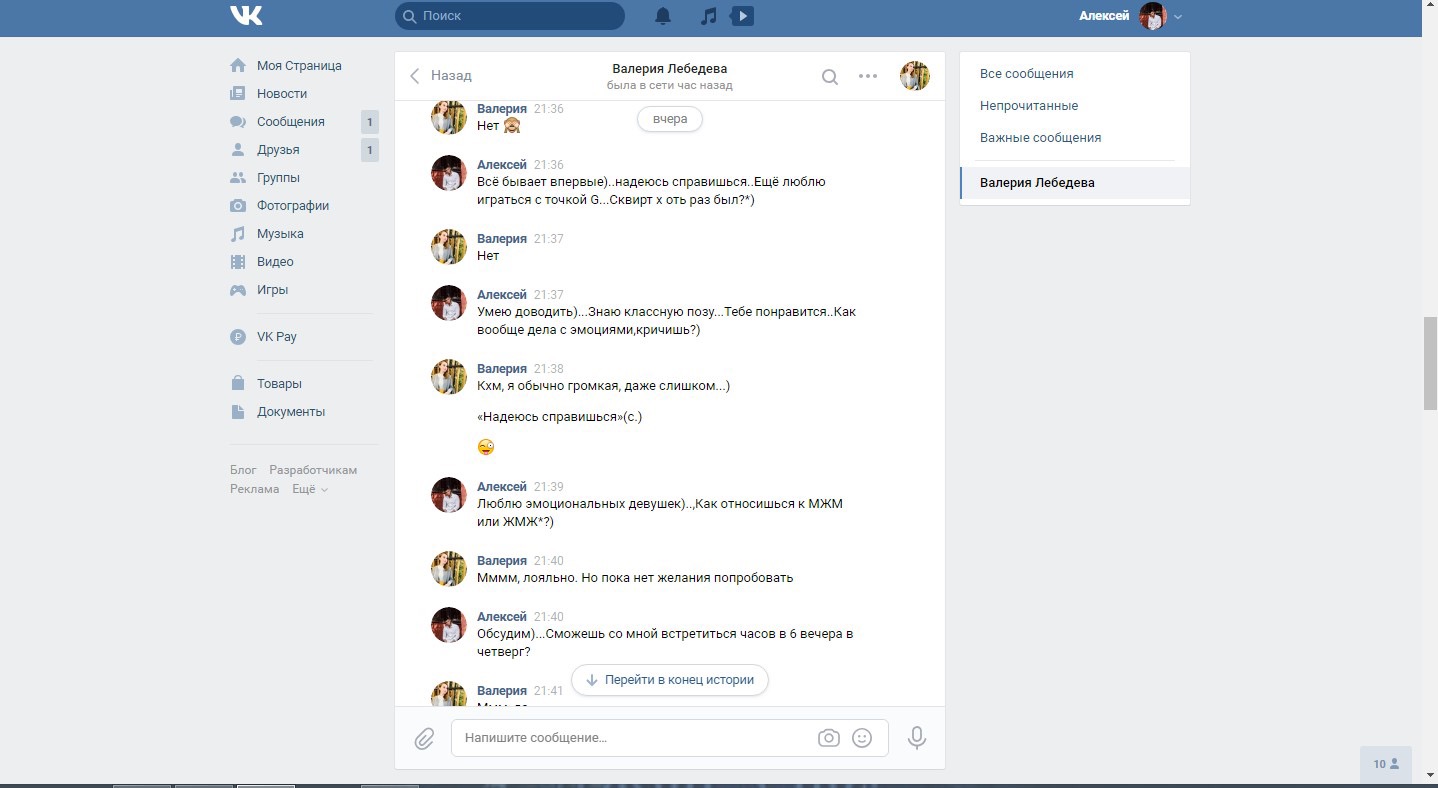The height and width of the screenshot is (788, 1438).
Task: Click Валерия avatar on 21:40 message
Action: (x=449, y=569)
